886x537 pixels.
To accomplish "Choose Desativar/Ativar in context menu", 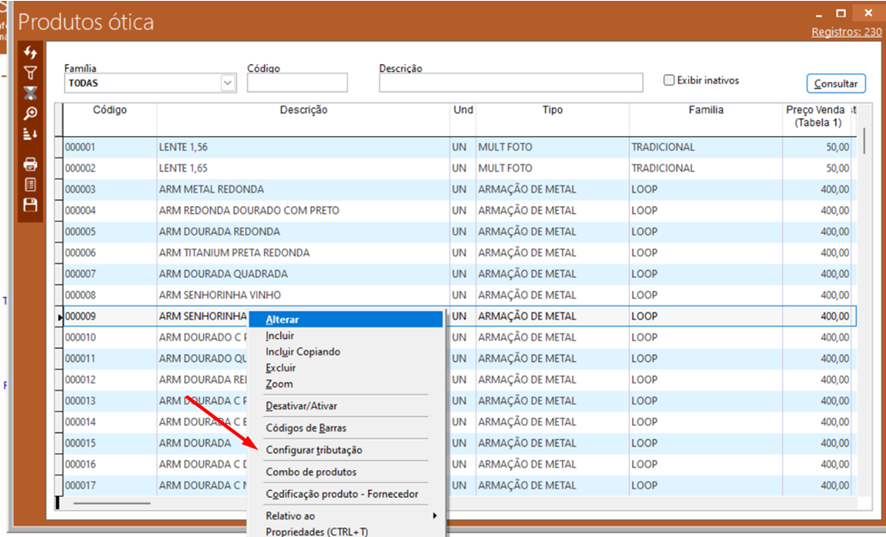I will click(300, 406).
